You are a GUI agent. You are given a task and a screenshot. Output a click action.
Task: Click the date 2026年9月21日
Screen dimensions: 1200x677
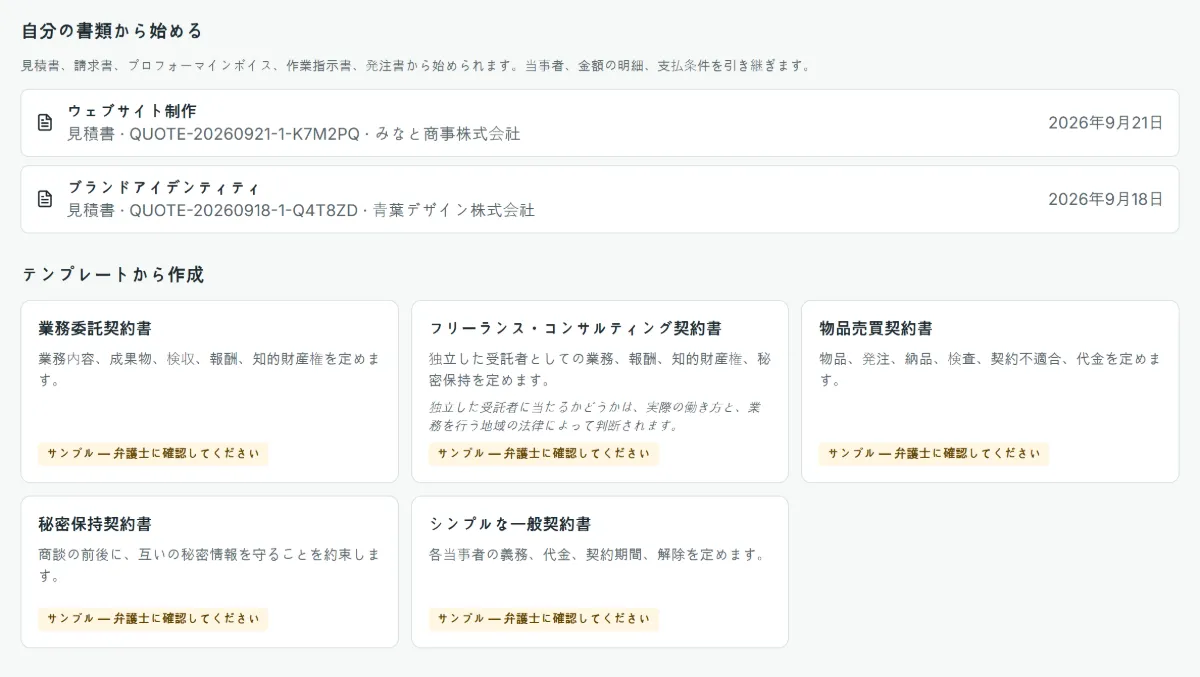1105,123
